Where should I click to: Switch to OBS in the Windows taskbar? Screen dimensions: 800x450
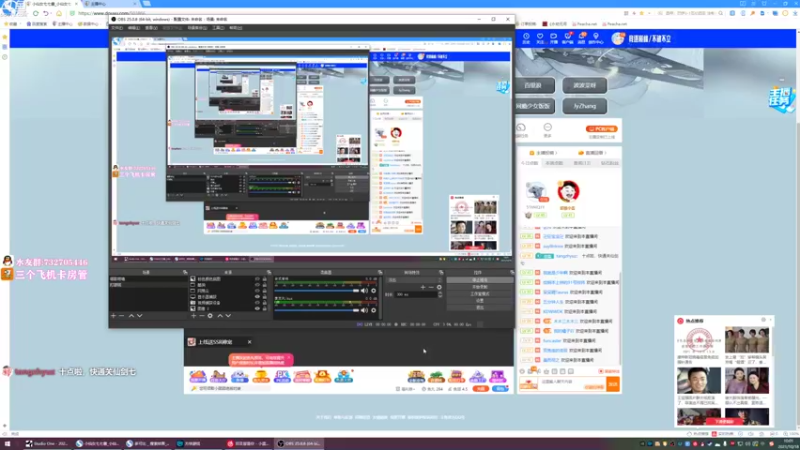(298, 444)
